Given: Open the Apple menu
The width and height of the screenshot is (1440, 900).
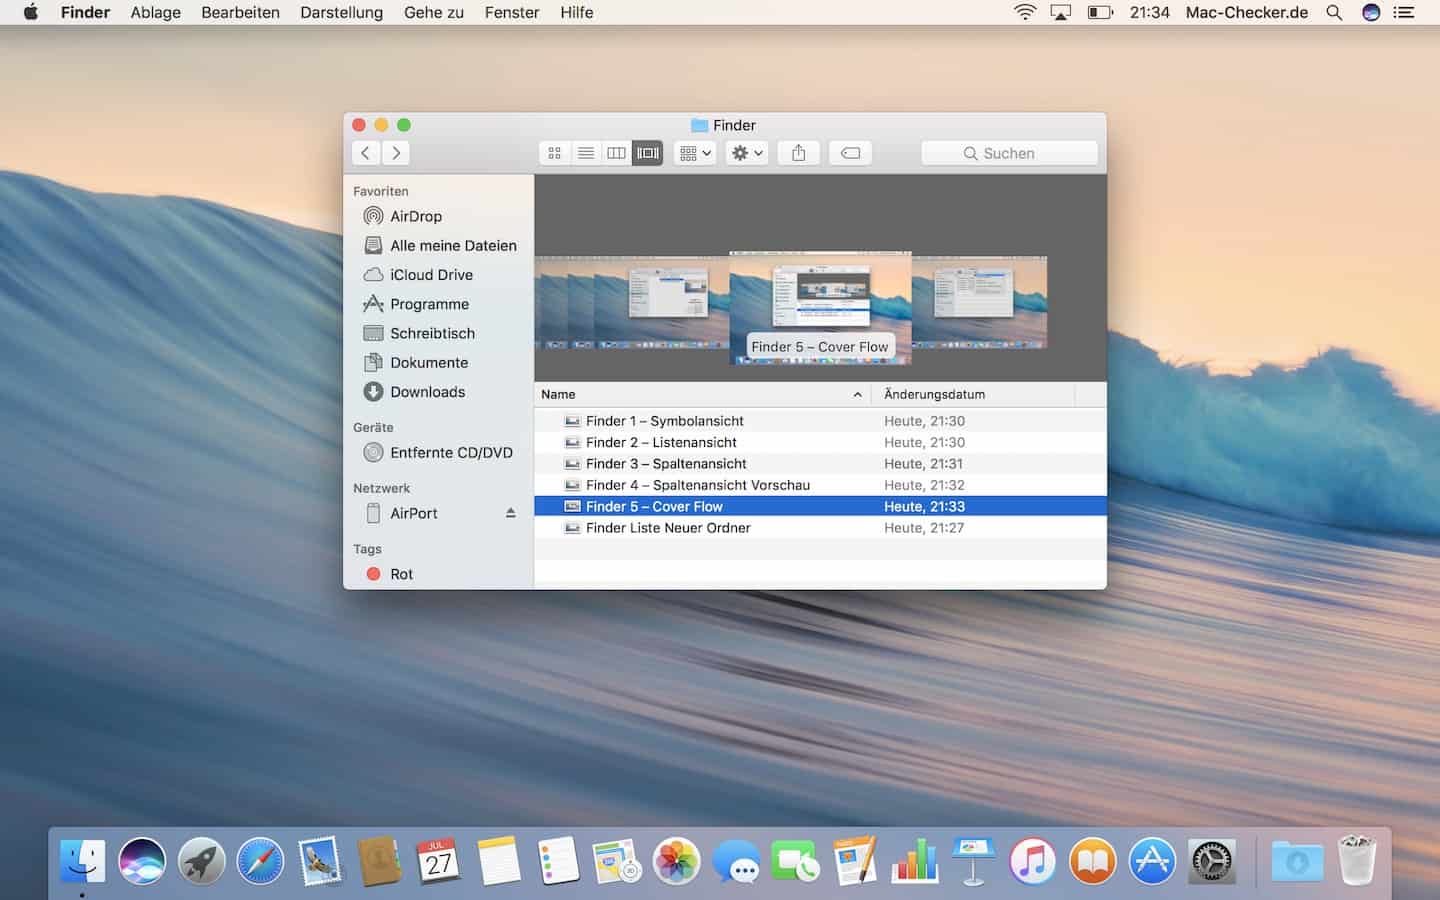Looking at the screenshot, I should point(31,12).
